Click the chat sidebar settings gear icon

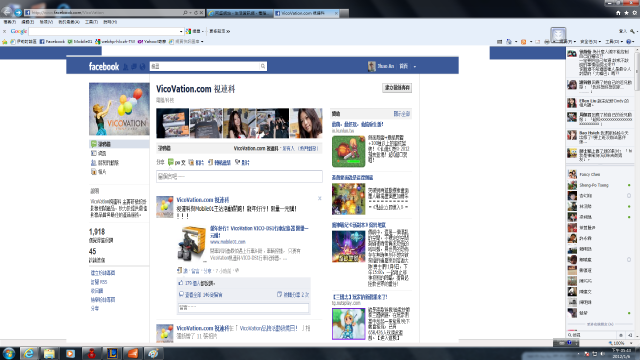621,335
